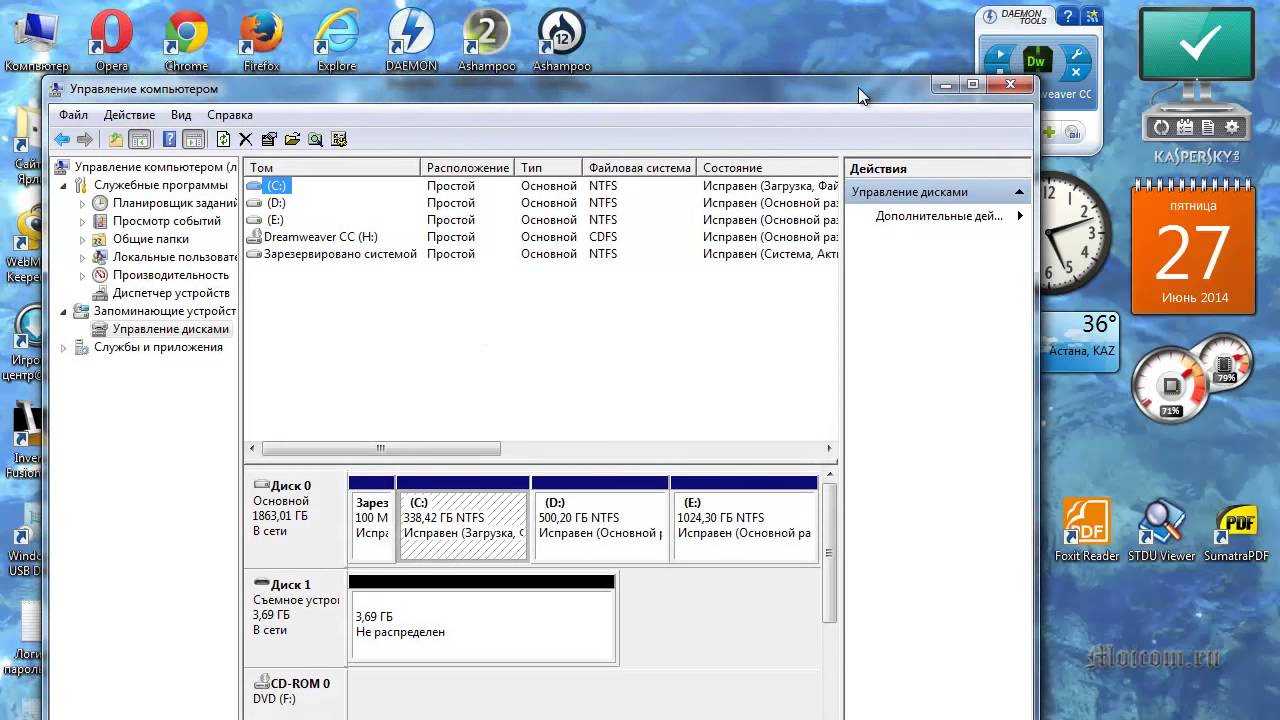Click the open folder toolbar icon
1280x720 pixels.
(x=292, y=140)
